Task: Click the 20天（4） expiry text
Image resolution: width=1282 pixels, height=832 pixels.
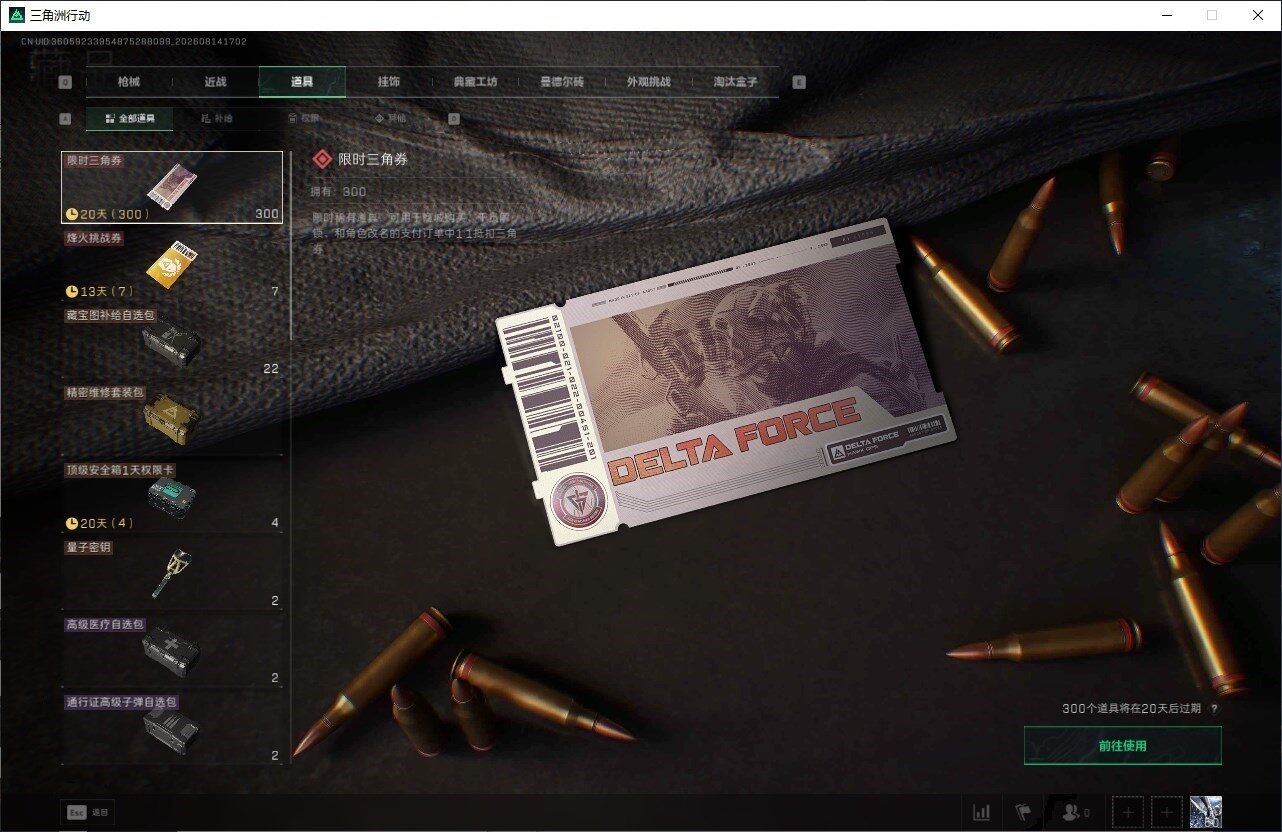Action: 107,523
